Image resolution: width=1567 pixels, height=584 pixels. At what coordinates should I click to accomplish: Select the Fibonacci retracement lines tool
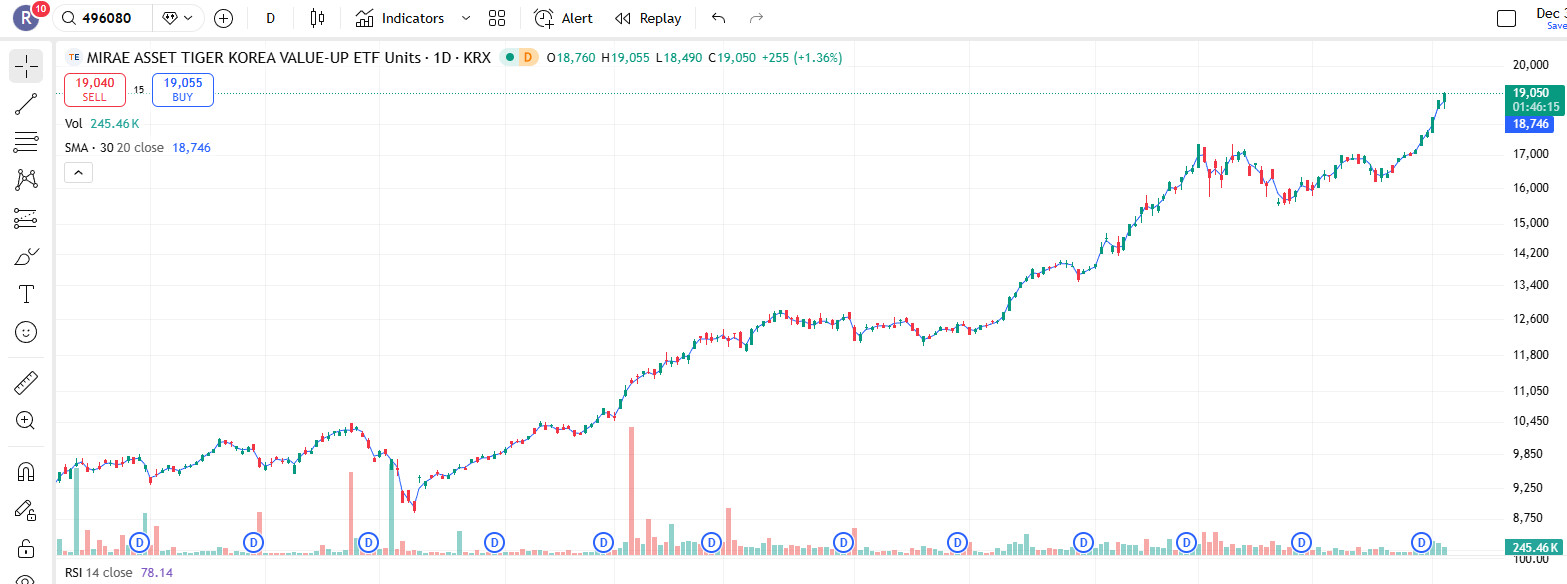(26, 142)
